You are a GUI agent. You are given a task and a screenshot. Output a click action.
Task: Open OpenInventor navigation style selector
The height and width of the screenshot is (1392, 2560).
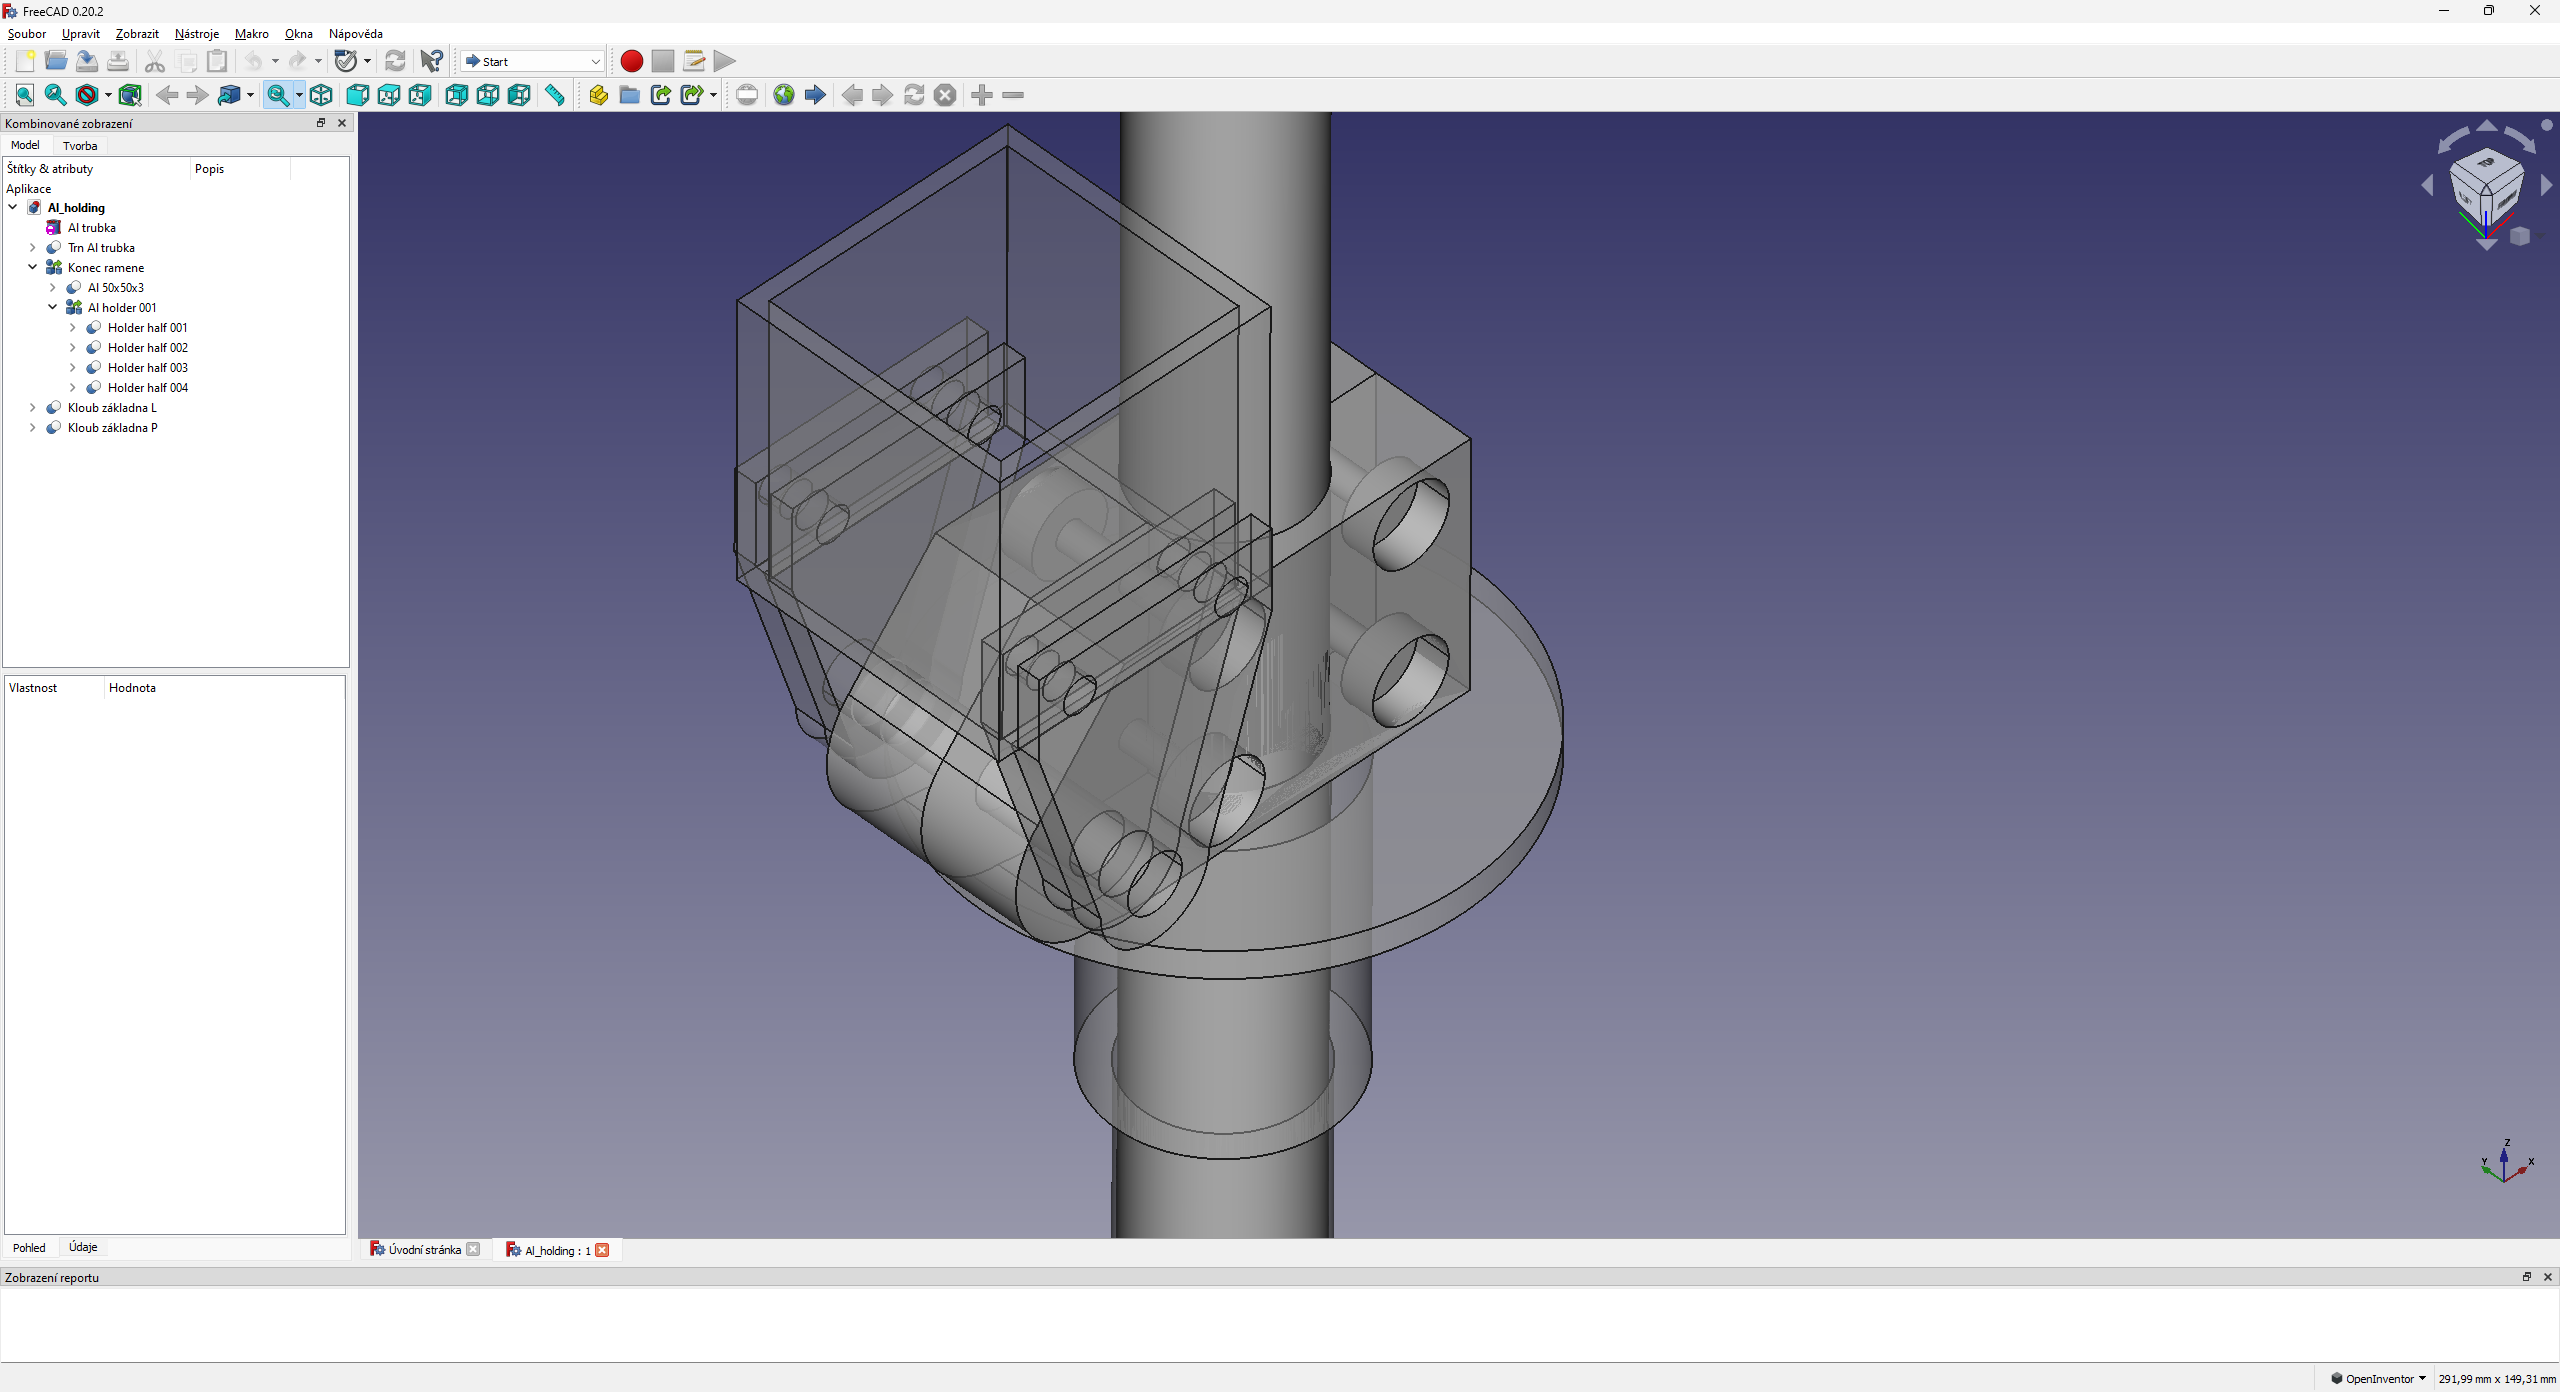[2380, 1378]
